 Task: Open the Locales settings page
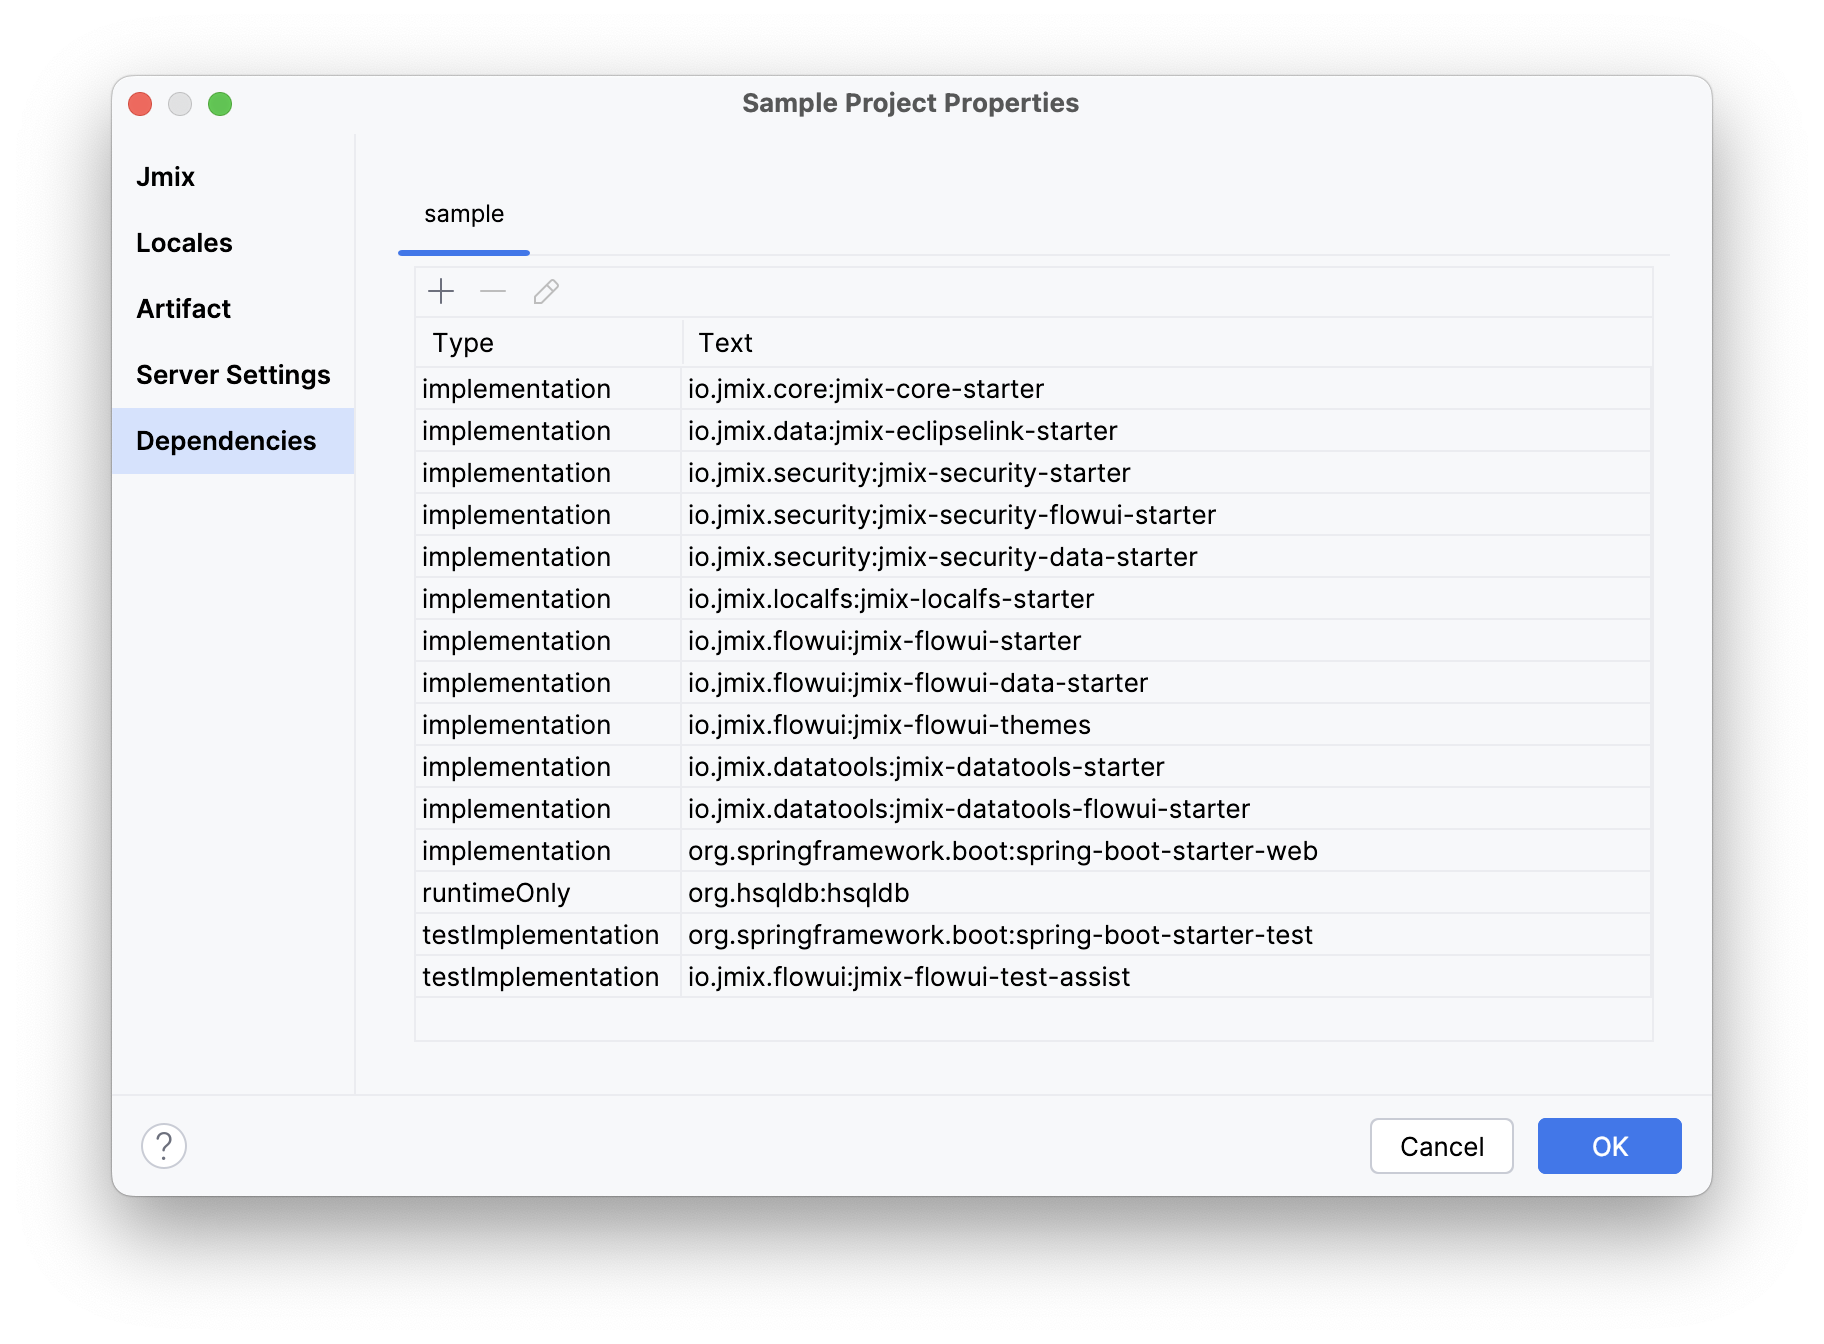tap(184, 242)
